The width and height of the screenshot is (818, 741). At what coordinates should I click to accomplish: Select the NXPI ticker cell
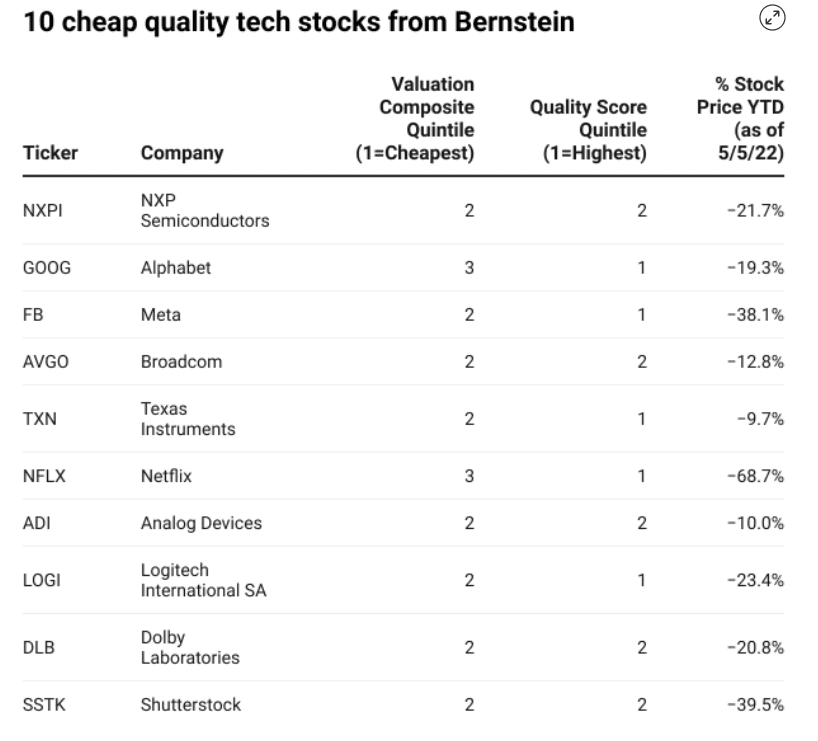click(x=44, y=211)
